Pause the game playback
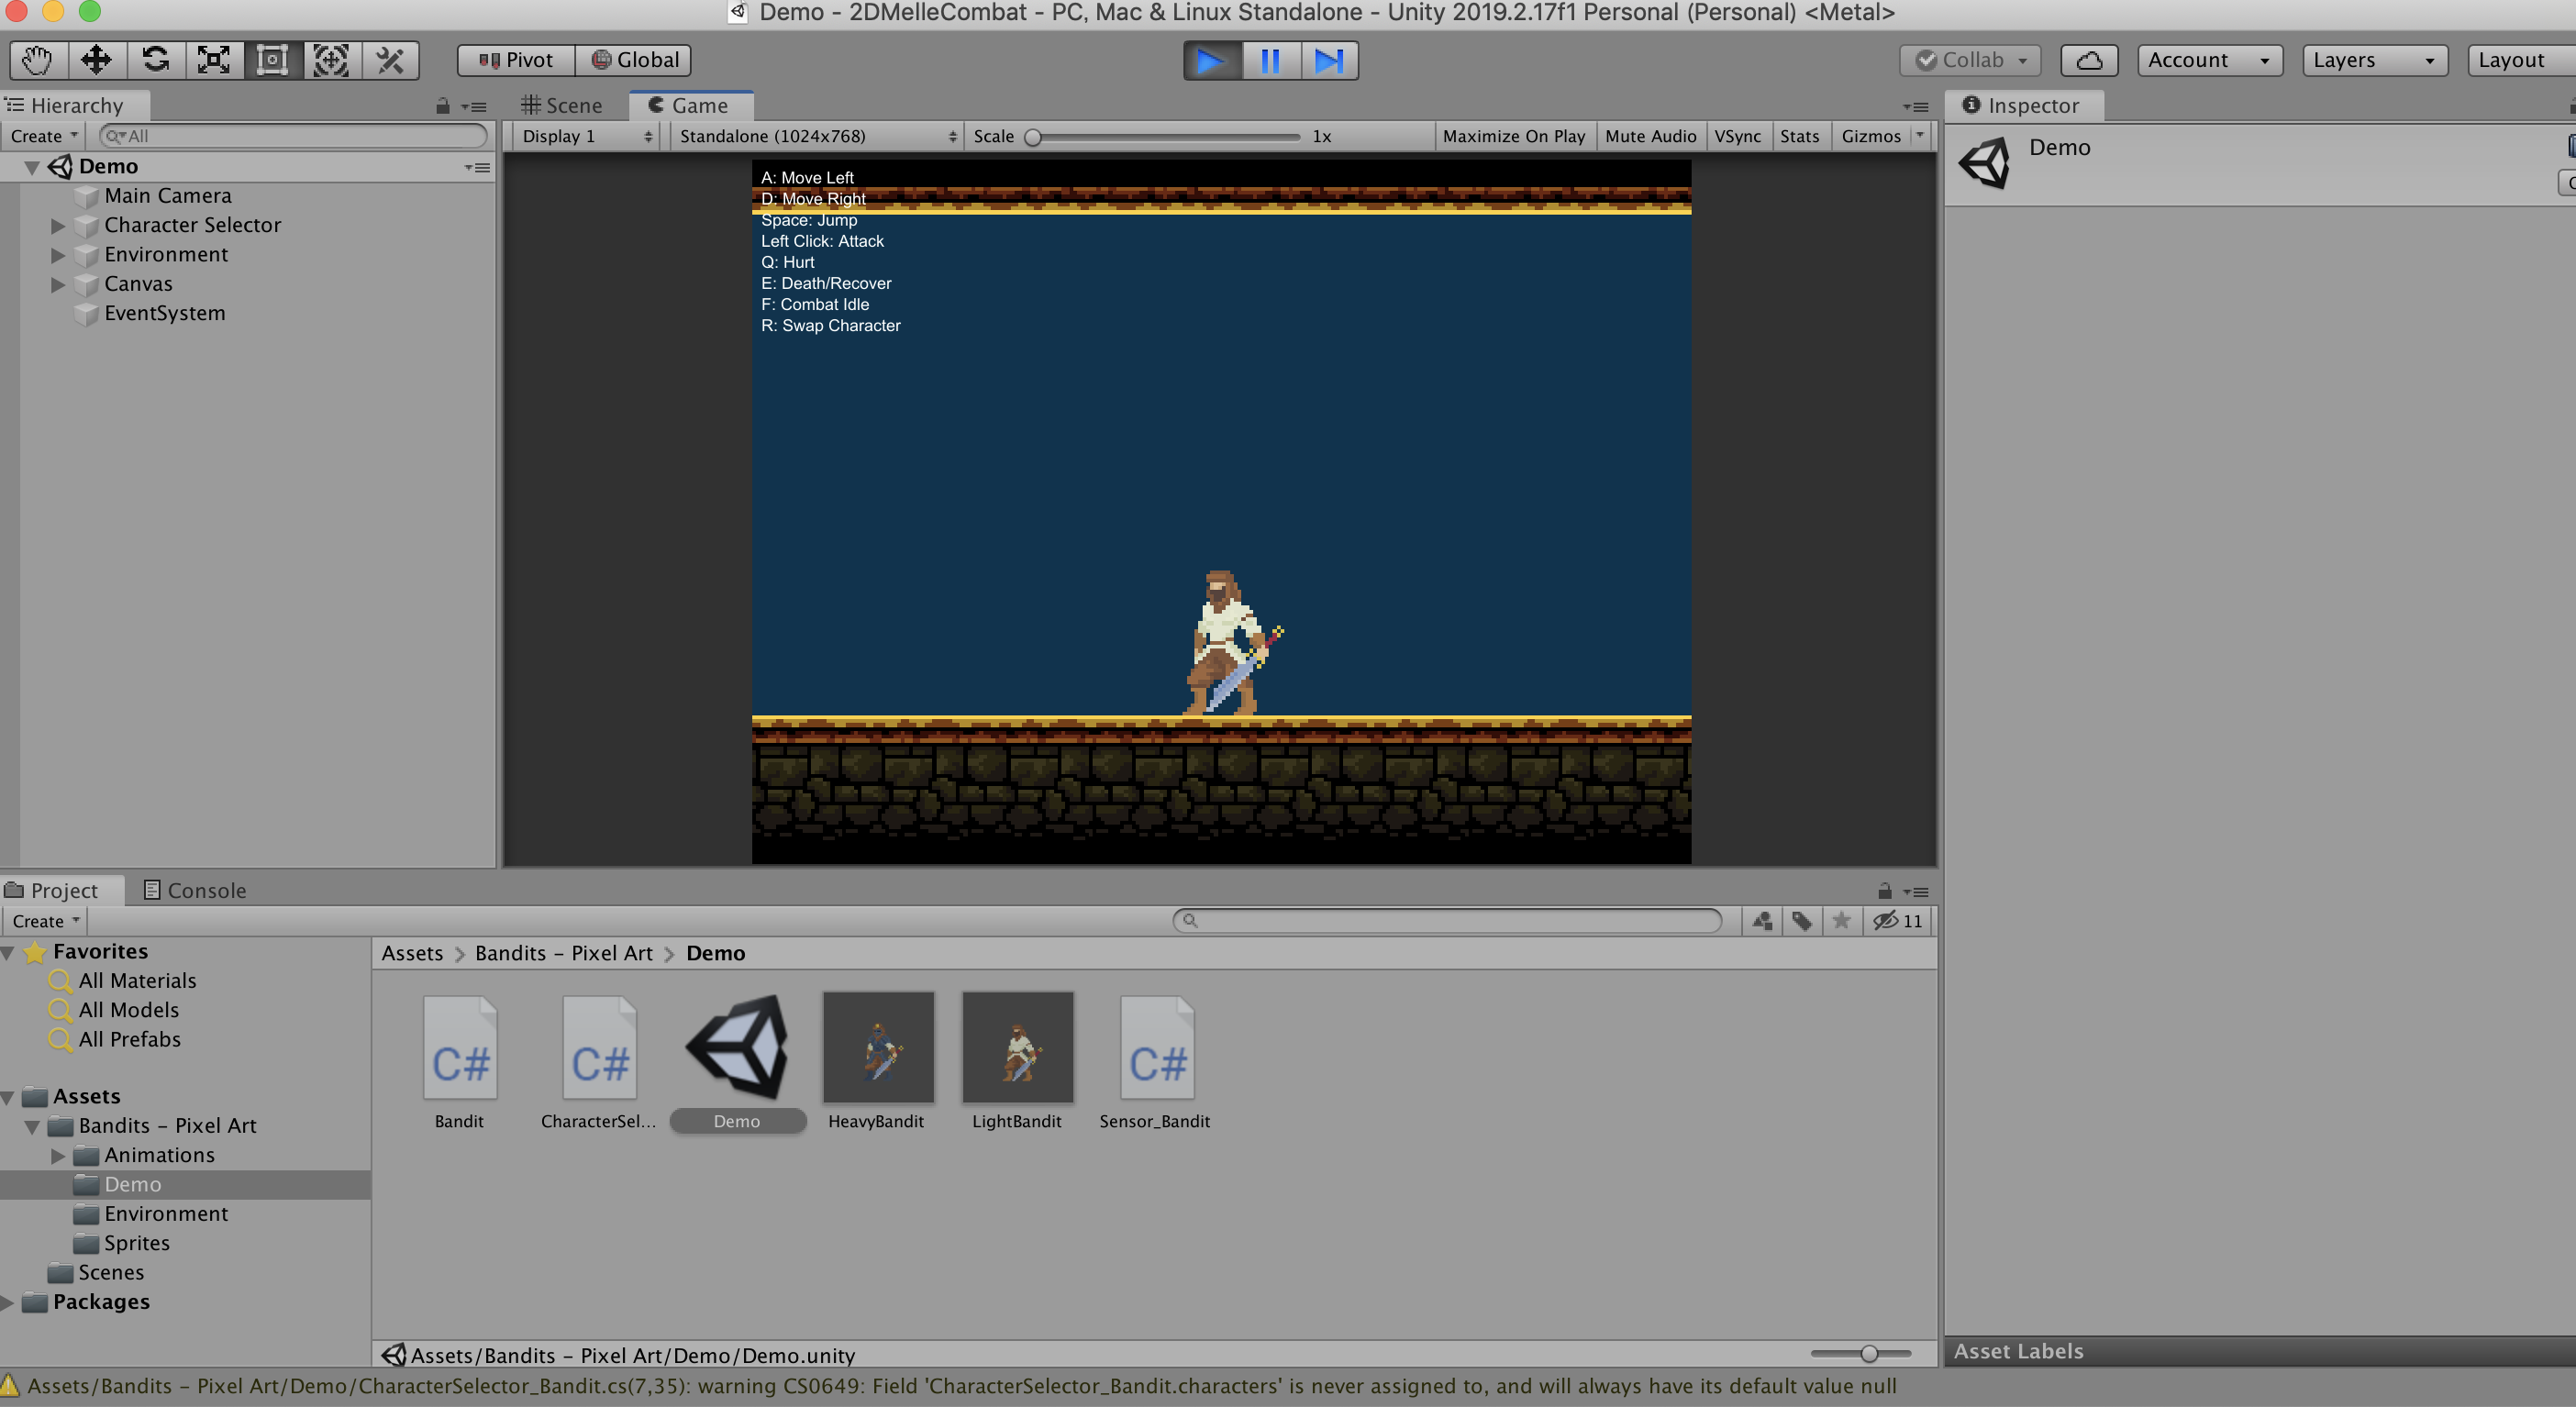 (1270, 60)
